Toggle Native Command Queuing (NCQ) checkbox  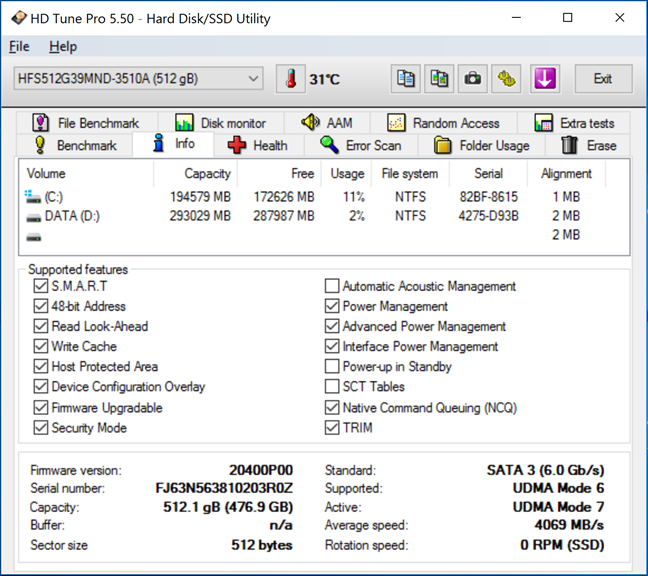tap(332, 407)
